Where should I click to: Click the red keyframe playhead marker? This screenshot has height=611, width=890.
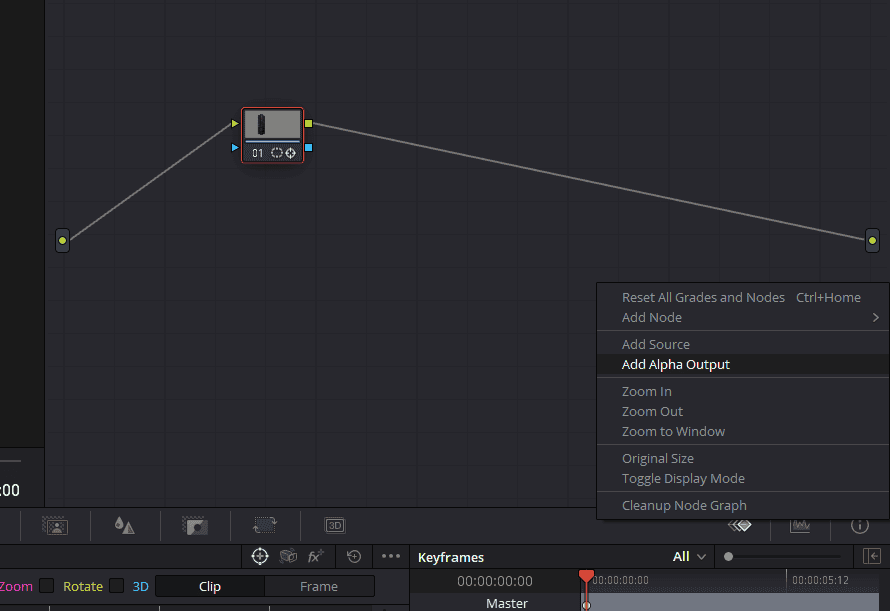pos(586,576)
